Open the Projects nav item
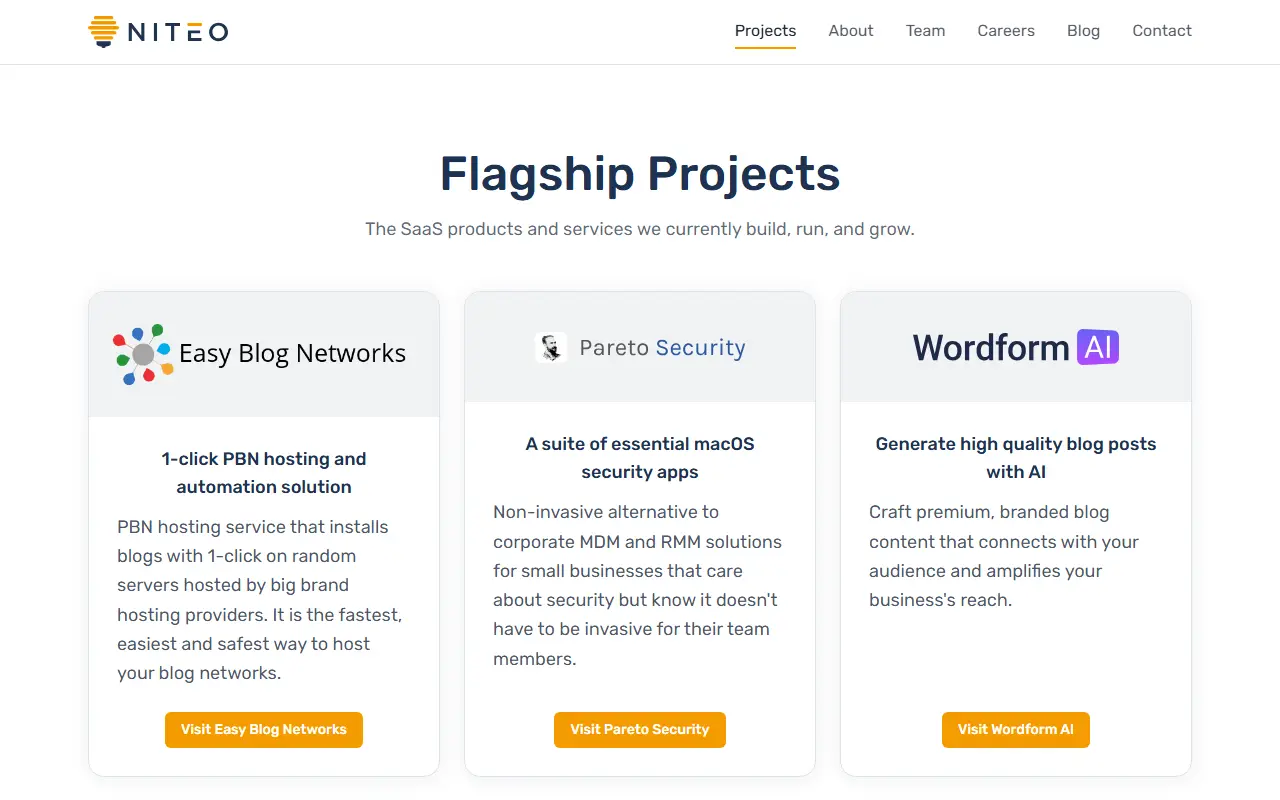The image size is (1280, 800). (x=765, y=31)
